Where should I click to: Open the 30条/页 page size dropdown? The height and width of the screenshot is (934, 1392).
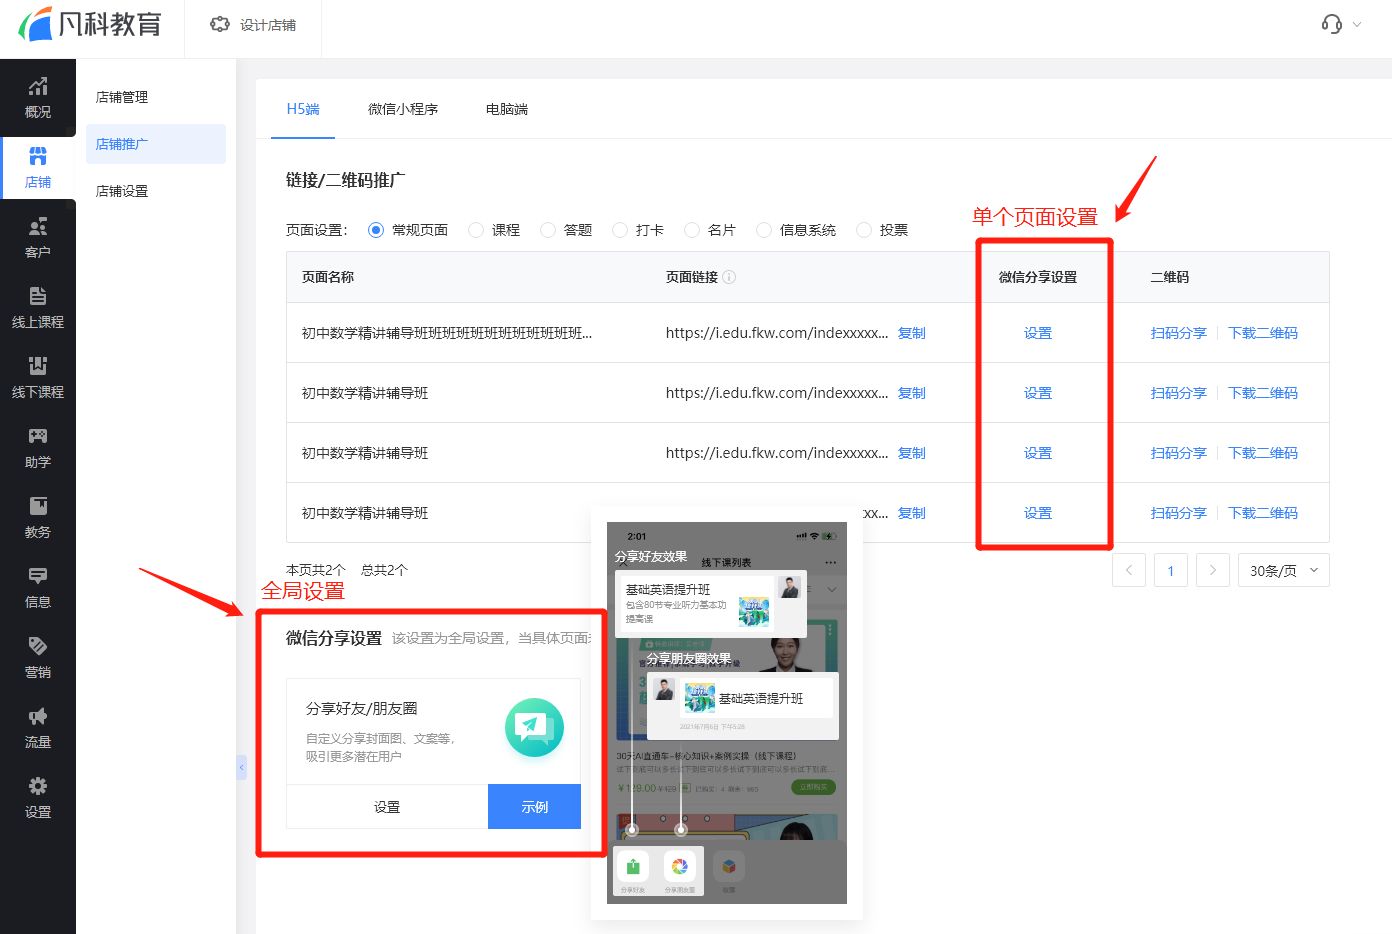pyautogui.click(x=1284, y=570)
